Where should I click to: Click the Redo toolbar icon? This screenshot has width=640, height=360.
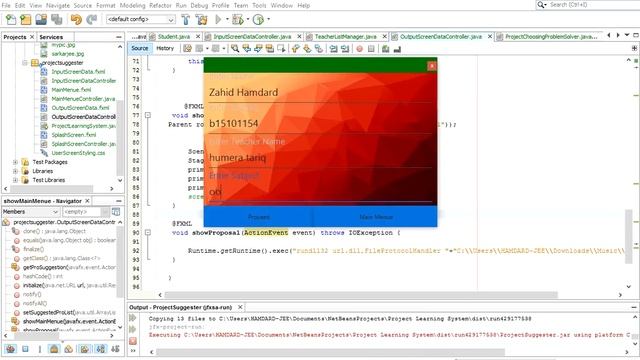click(x=91, y=19)
